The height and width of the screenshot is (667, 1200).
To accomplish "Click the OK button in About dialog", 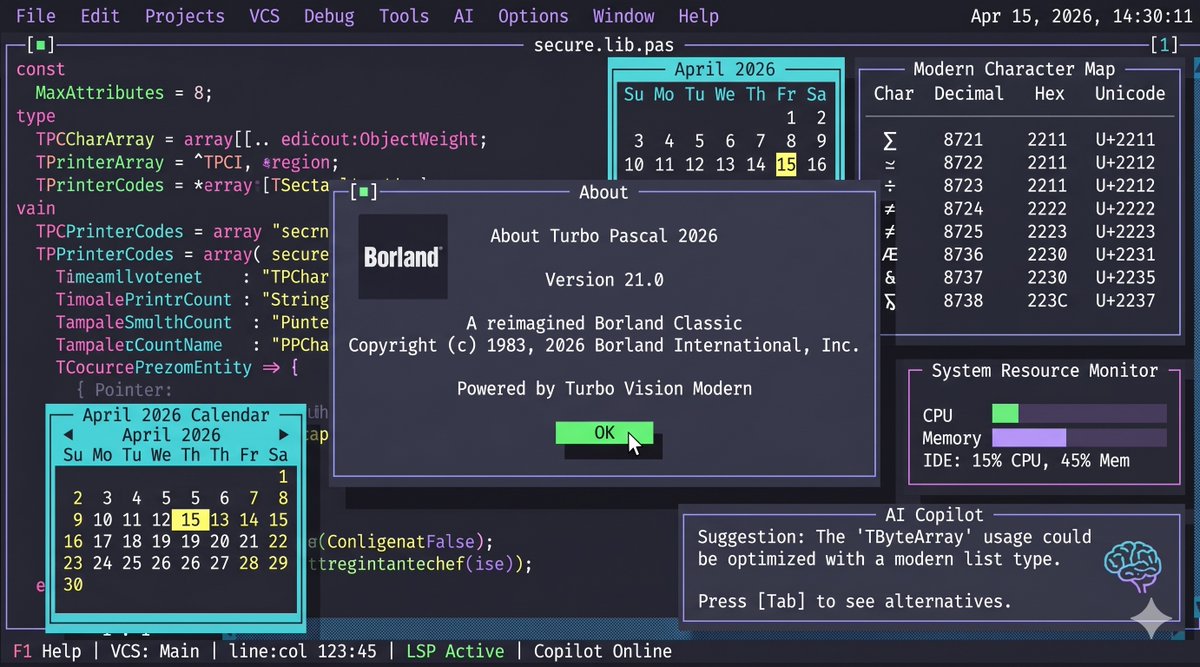I will pos(604,433).
